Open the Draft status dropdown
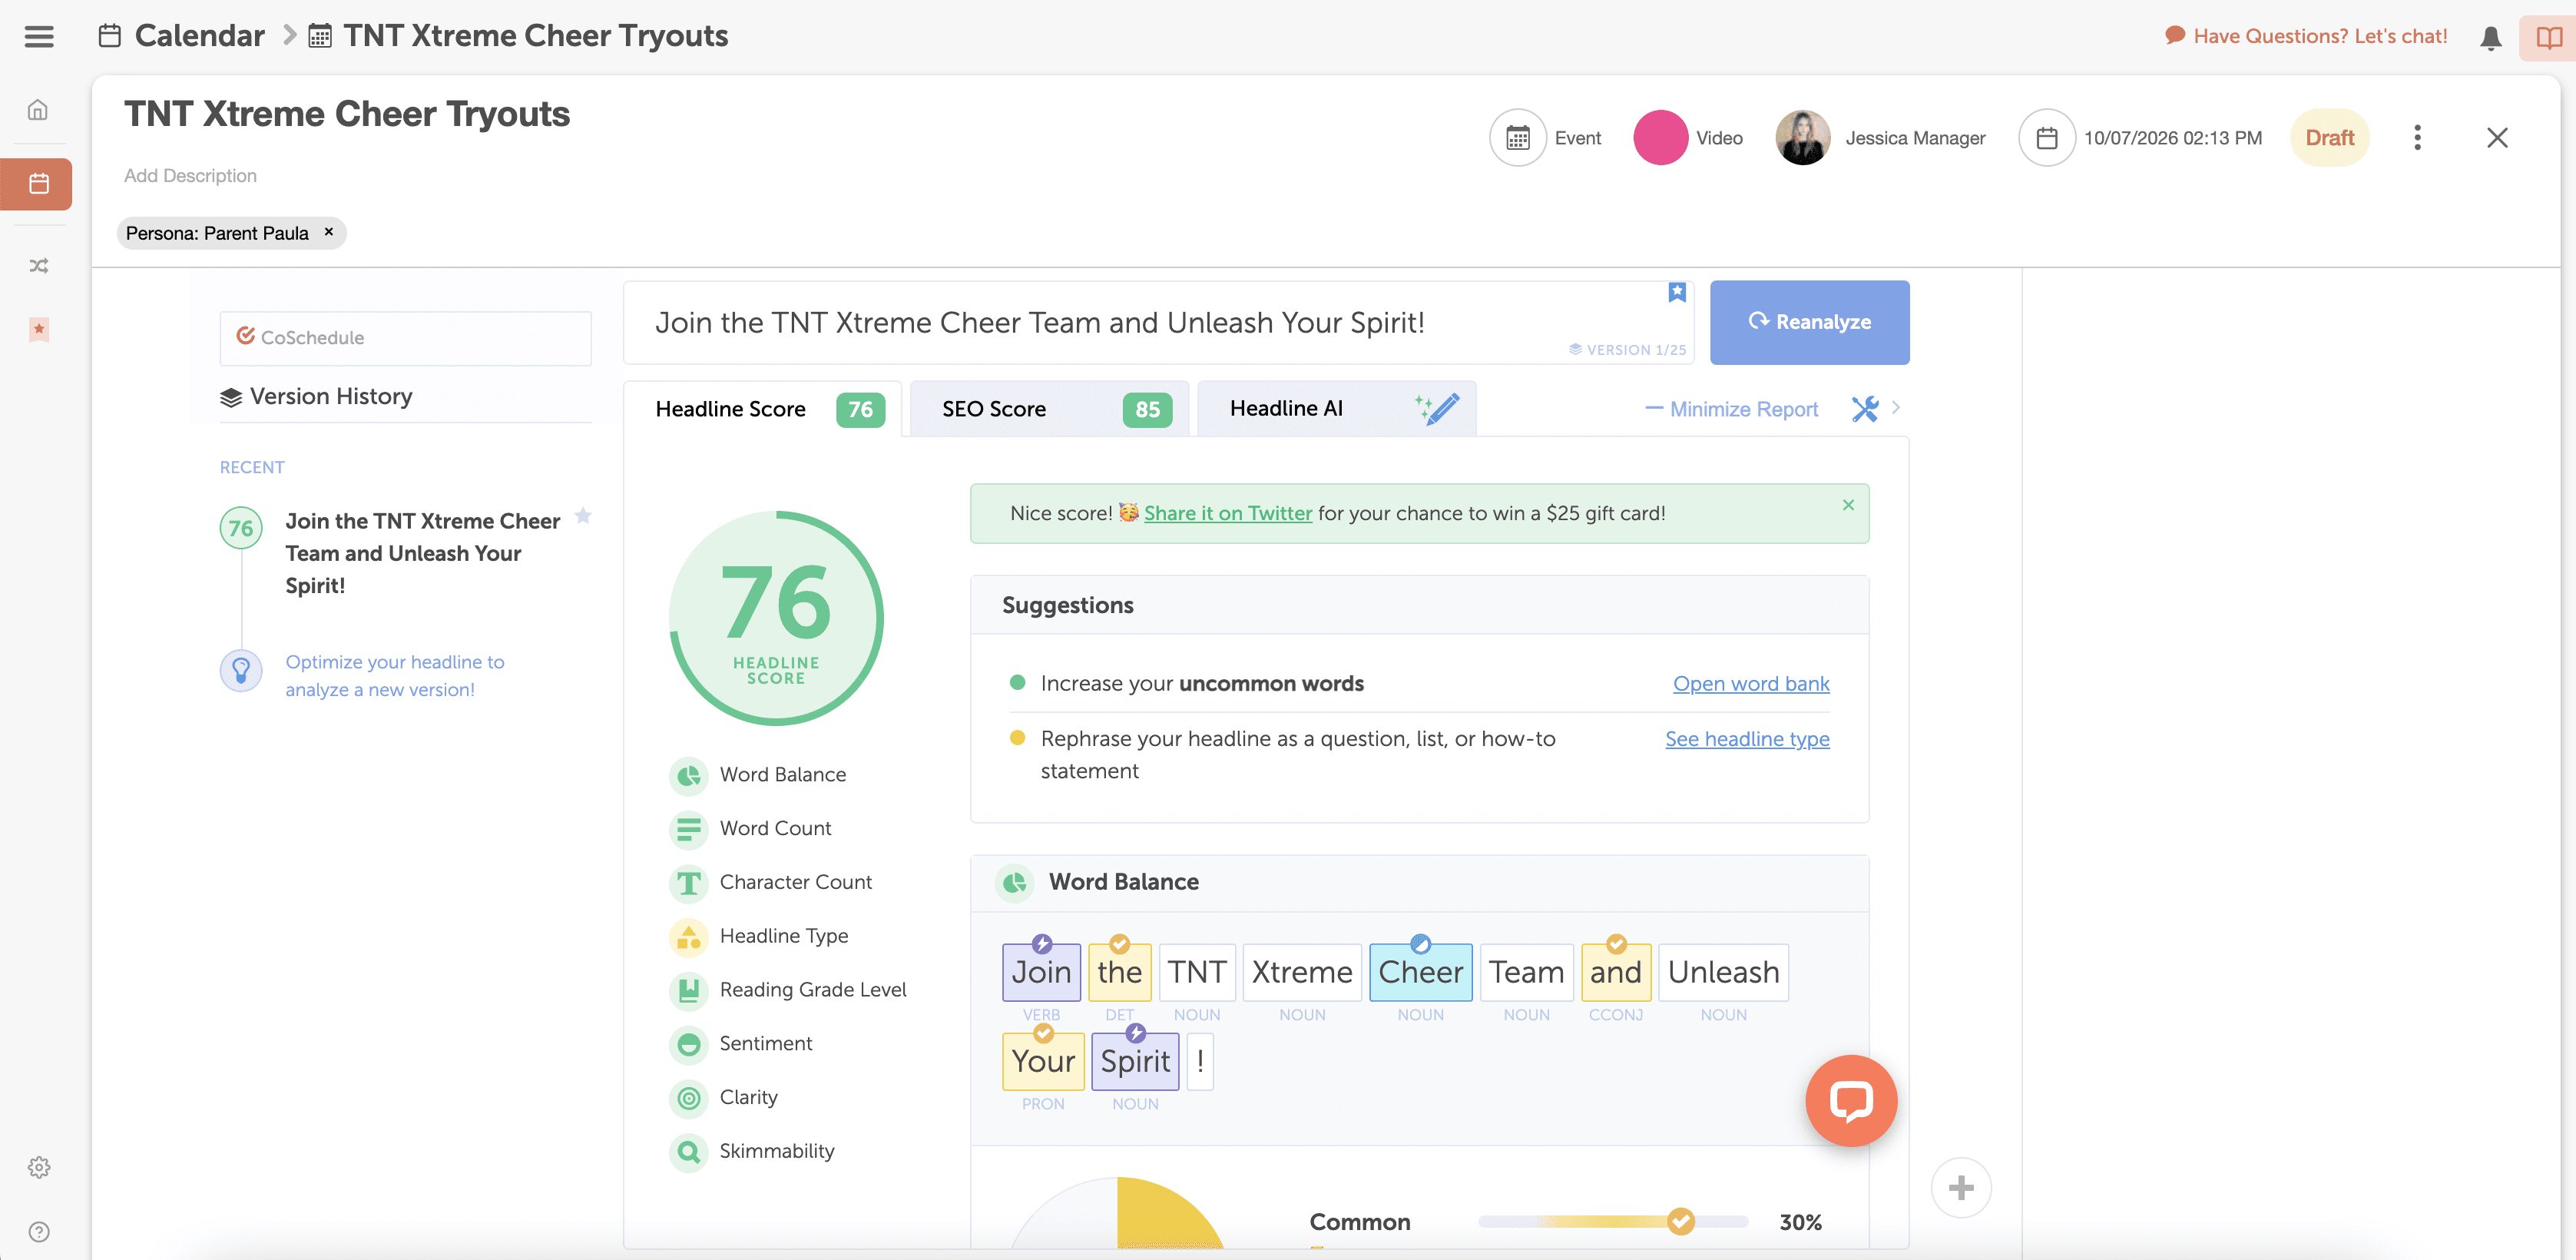 [2329, 138]
